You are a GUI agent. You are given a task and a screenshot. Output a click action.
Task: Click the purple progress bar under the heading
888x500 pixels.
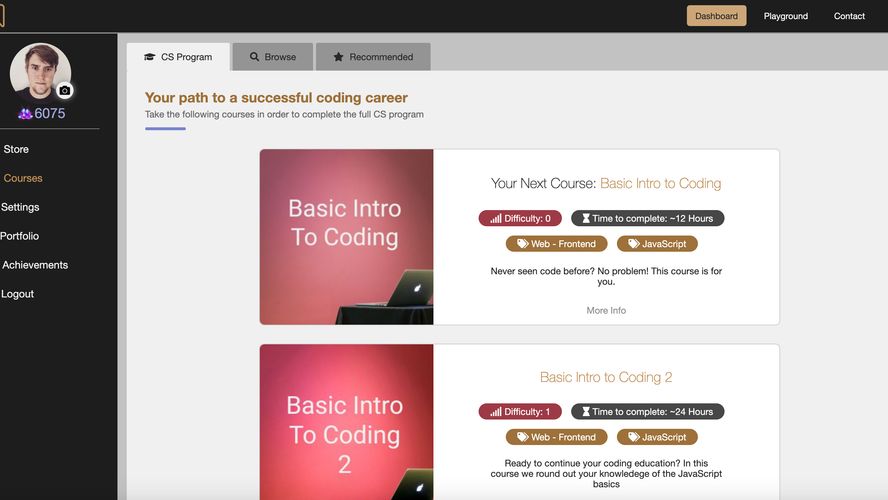[165, 129]
